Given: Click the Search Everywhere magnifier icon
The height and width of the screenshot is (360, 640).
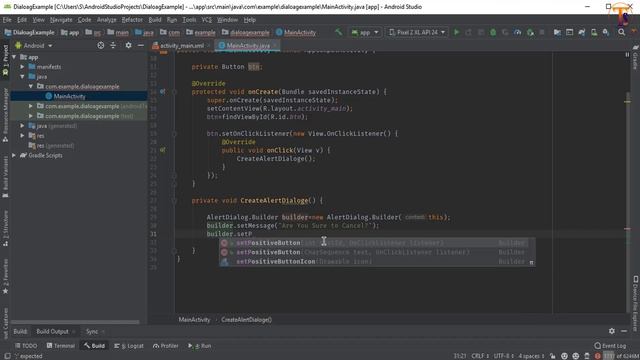Looking at the screenshot, I should 621,32.
